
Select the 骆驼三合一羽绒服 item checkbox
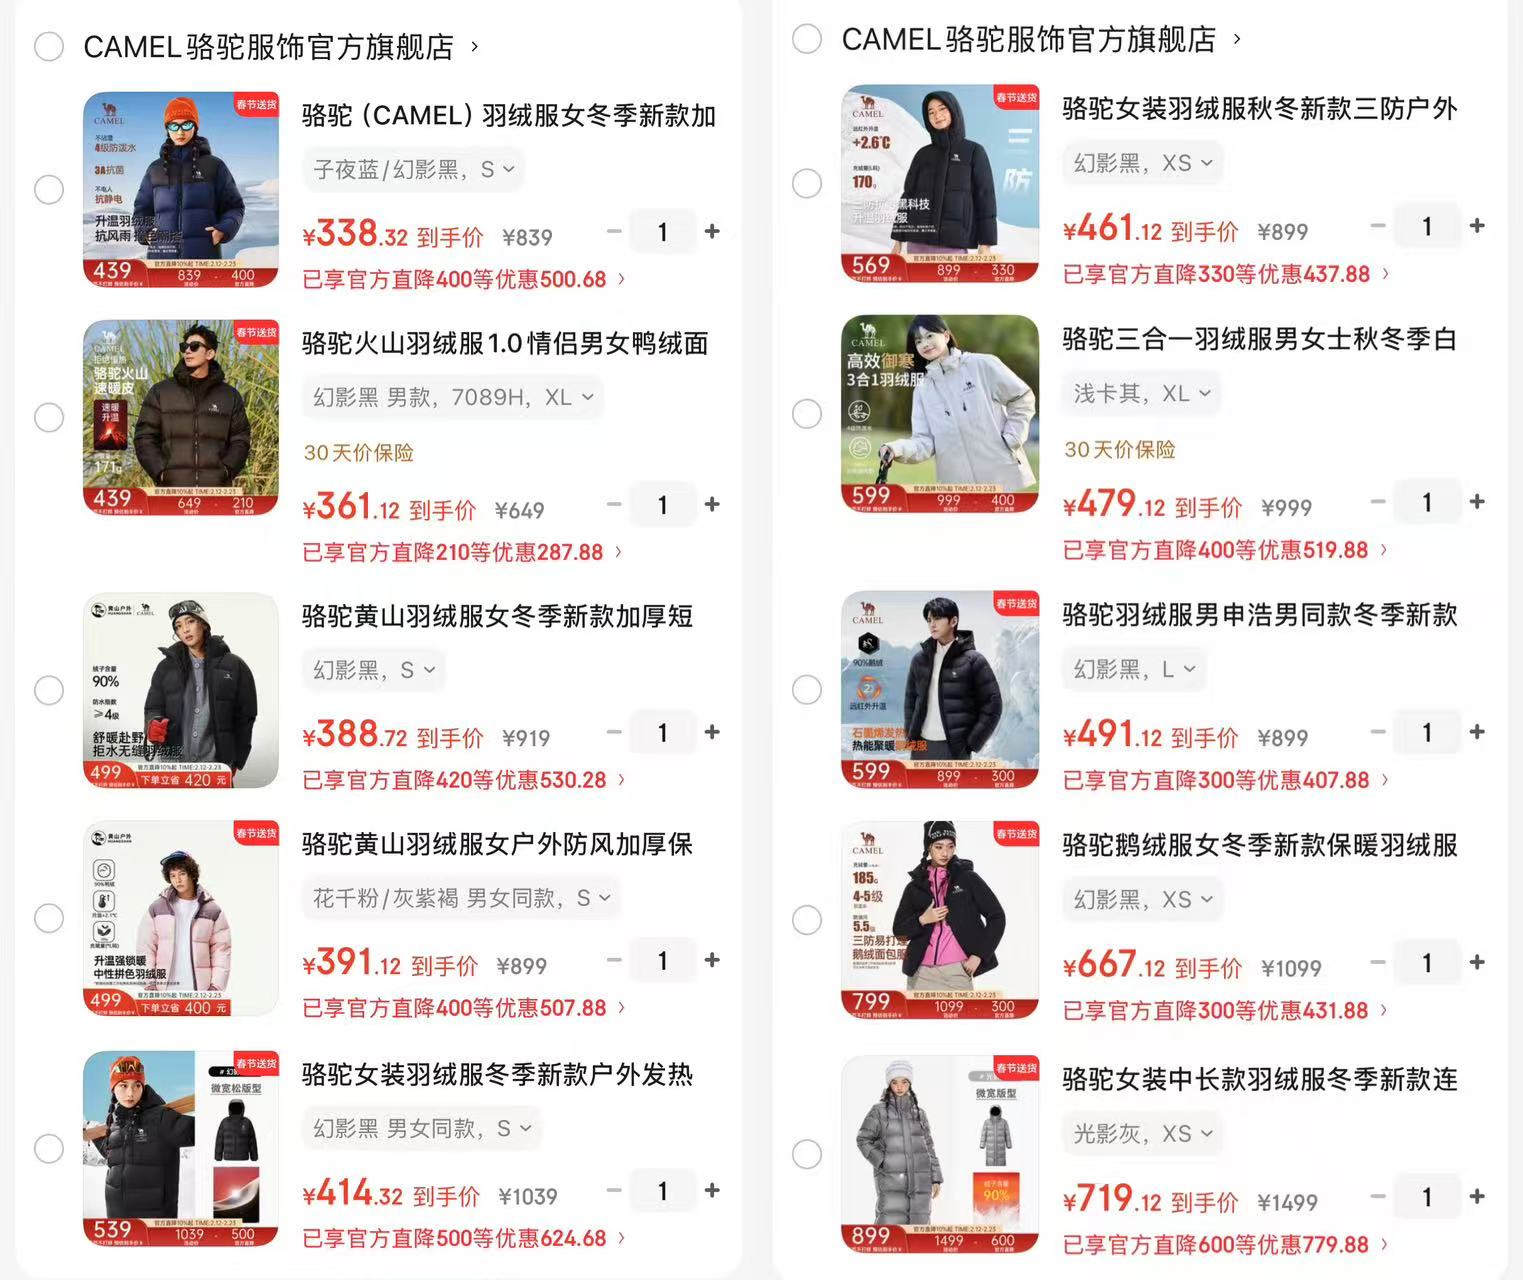[807, 413]
